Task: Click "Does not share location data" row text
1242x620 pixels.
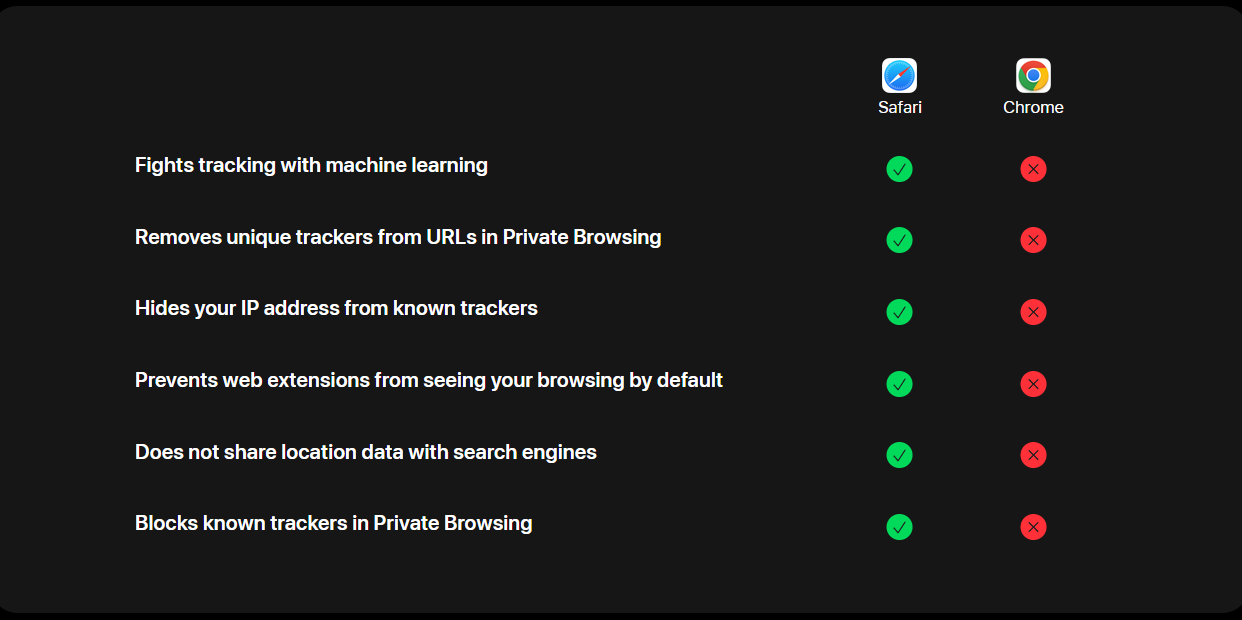Action: click(x=365, y=452)
